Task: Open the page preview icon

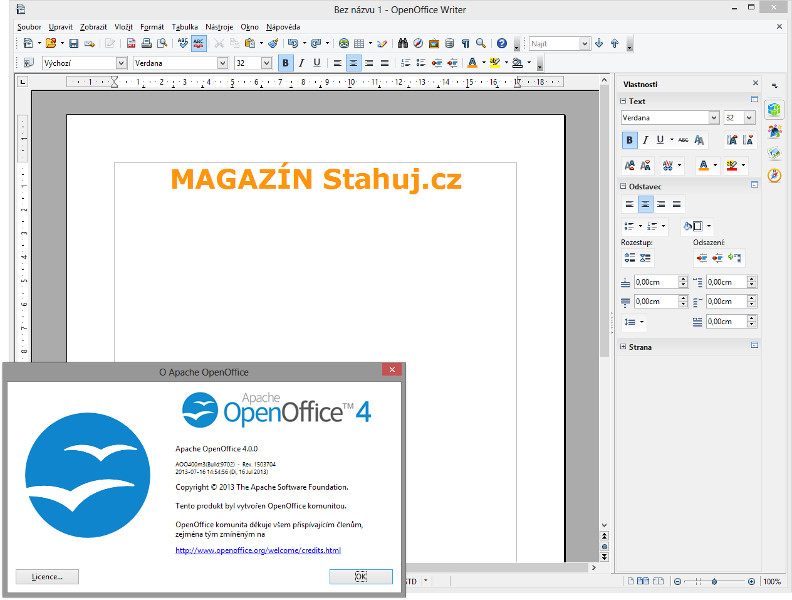Action: pyautogui.click(x=162, y=43)
